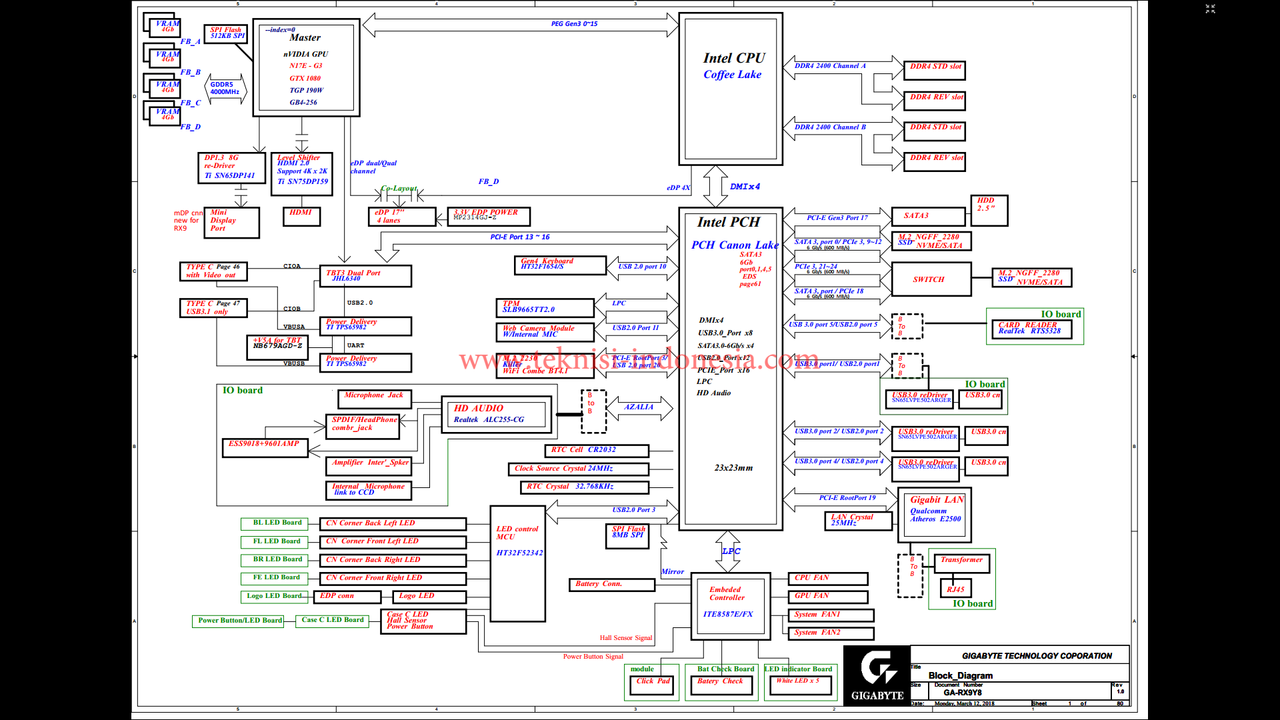The height and width of the screenshot is (720, 1280).
Task: Click the 'GDDR5 4000MHz' arrow label
Action: point(224,88)
